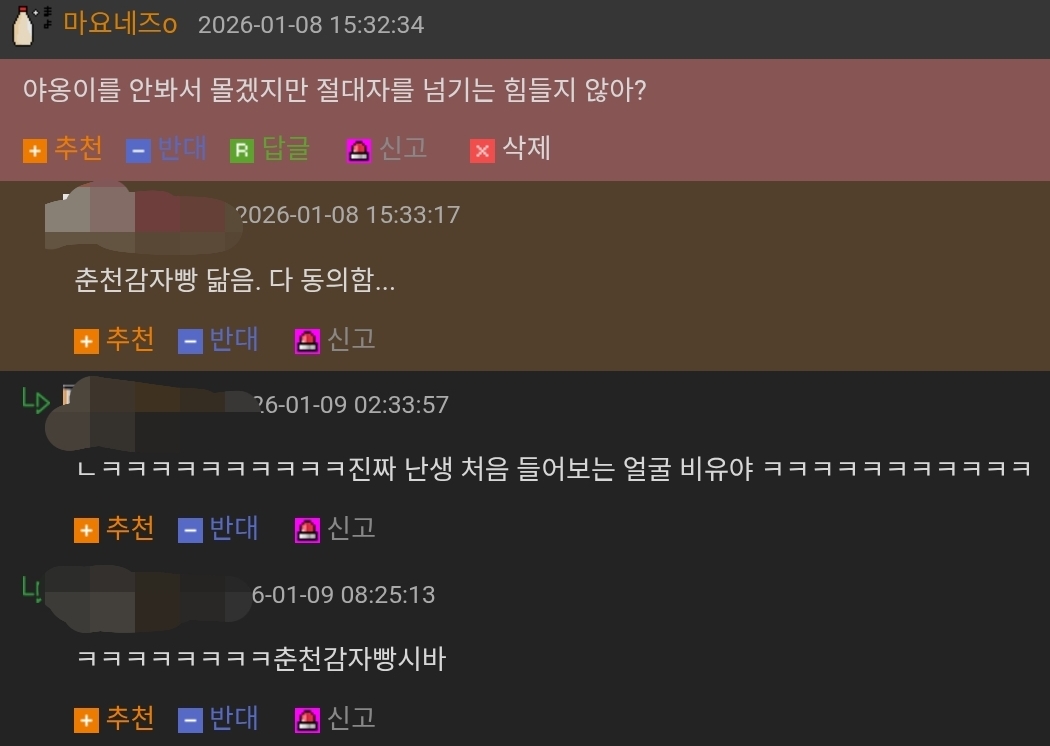
Task: Click the red X delete icon
Action: [x=482, y=151]
